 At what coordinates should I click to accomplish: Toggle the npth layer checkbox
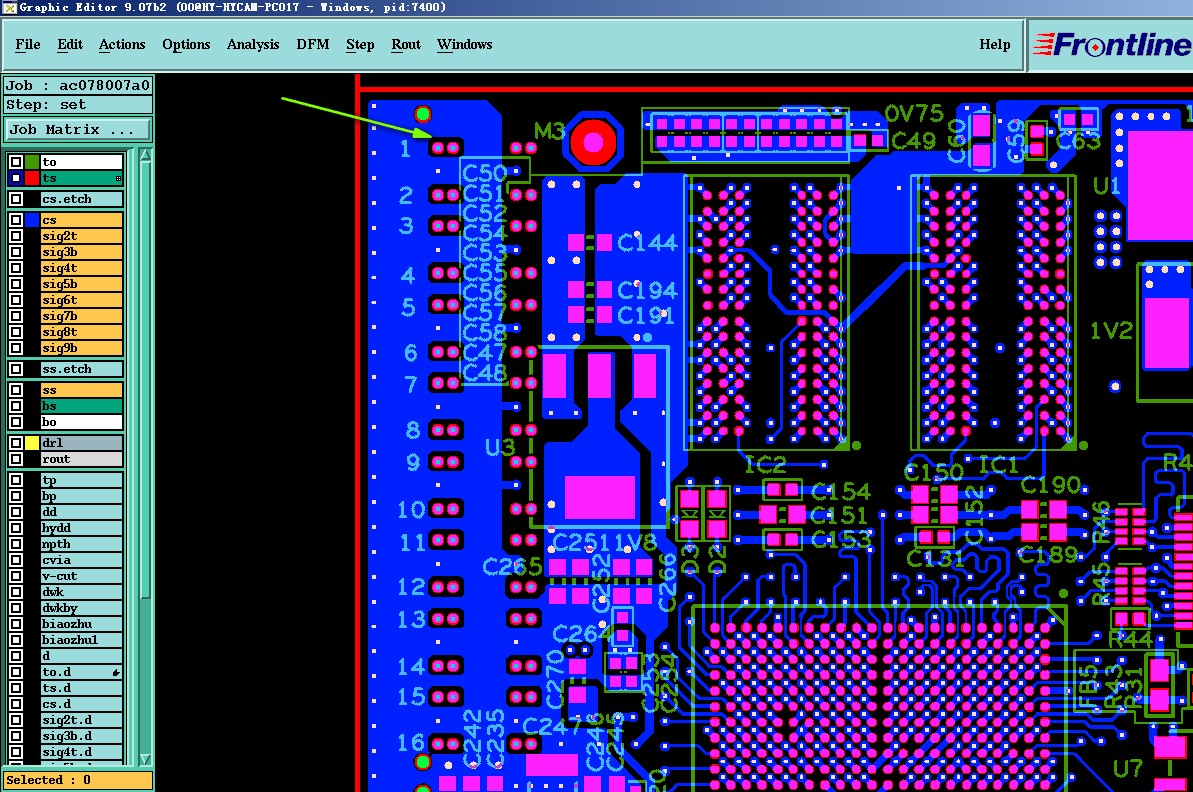(16, 544)
